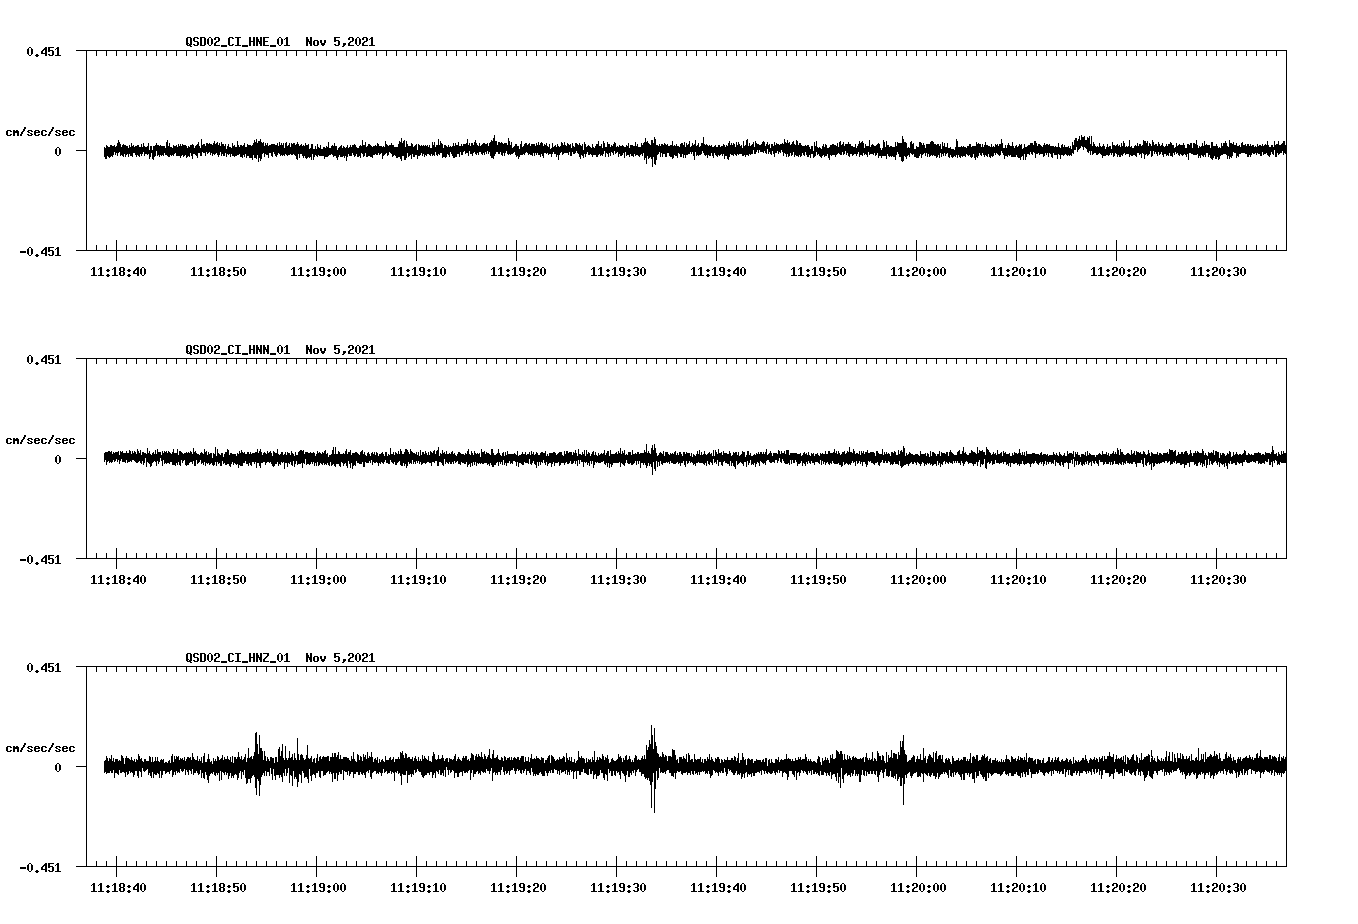Click 11:20:30 time label under HNN plot
Screen dimensions: 1358x924
point(1218,580)
